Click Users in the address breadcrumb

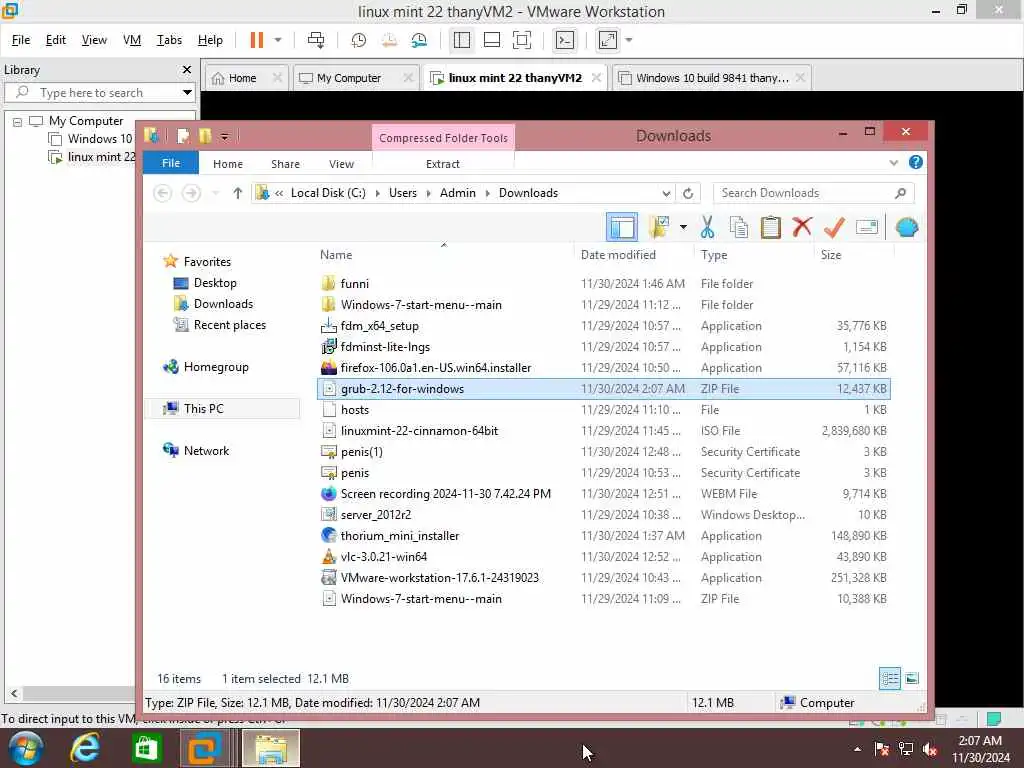click(403, 193)
